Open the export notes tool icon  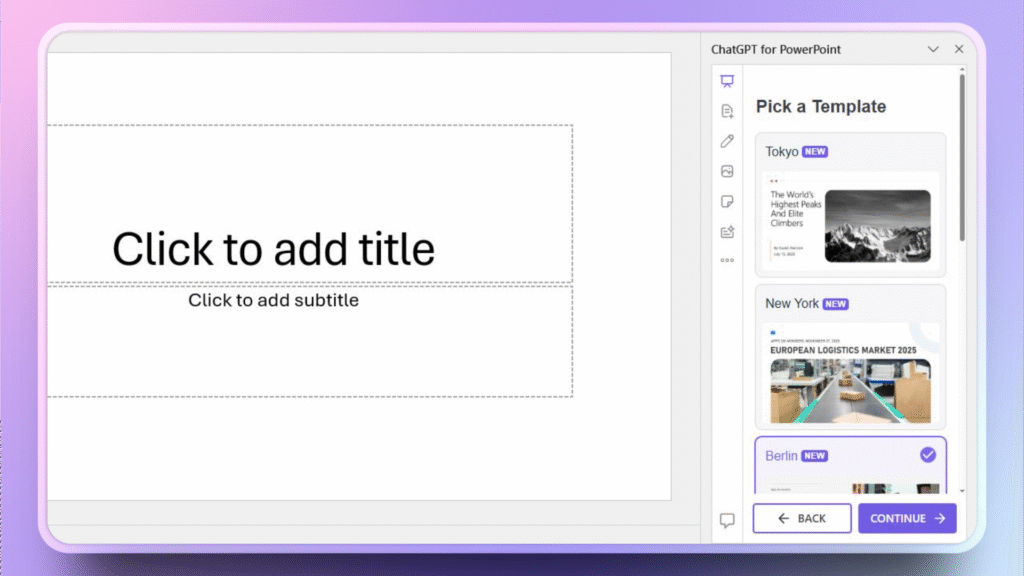click(727, 231)
